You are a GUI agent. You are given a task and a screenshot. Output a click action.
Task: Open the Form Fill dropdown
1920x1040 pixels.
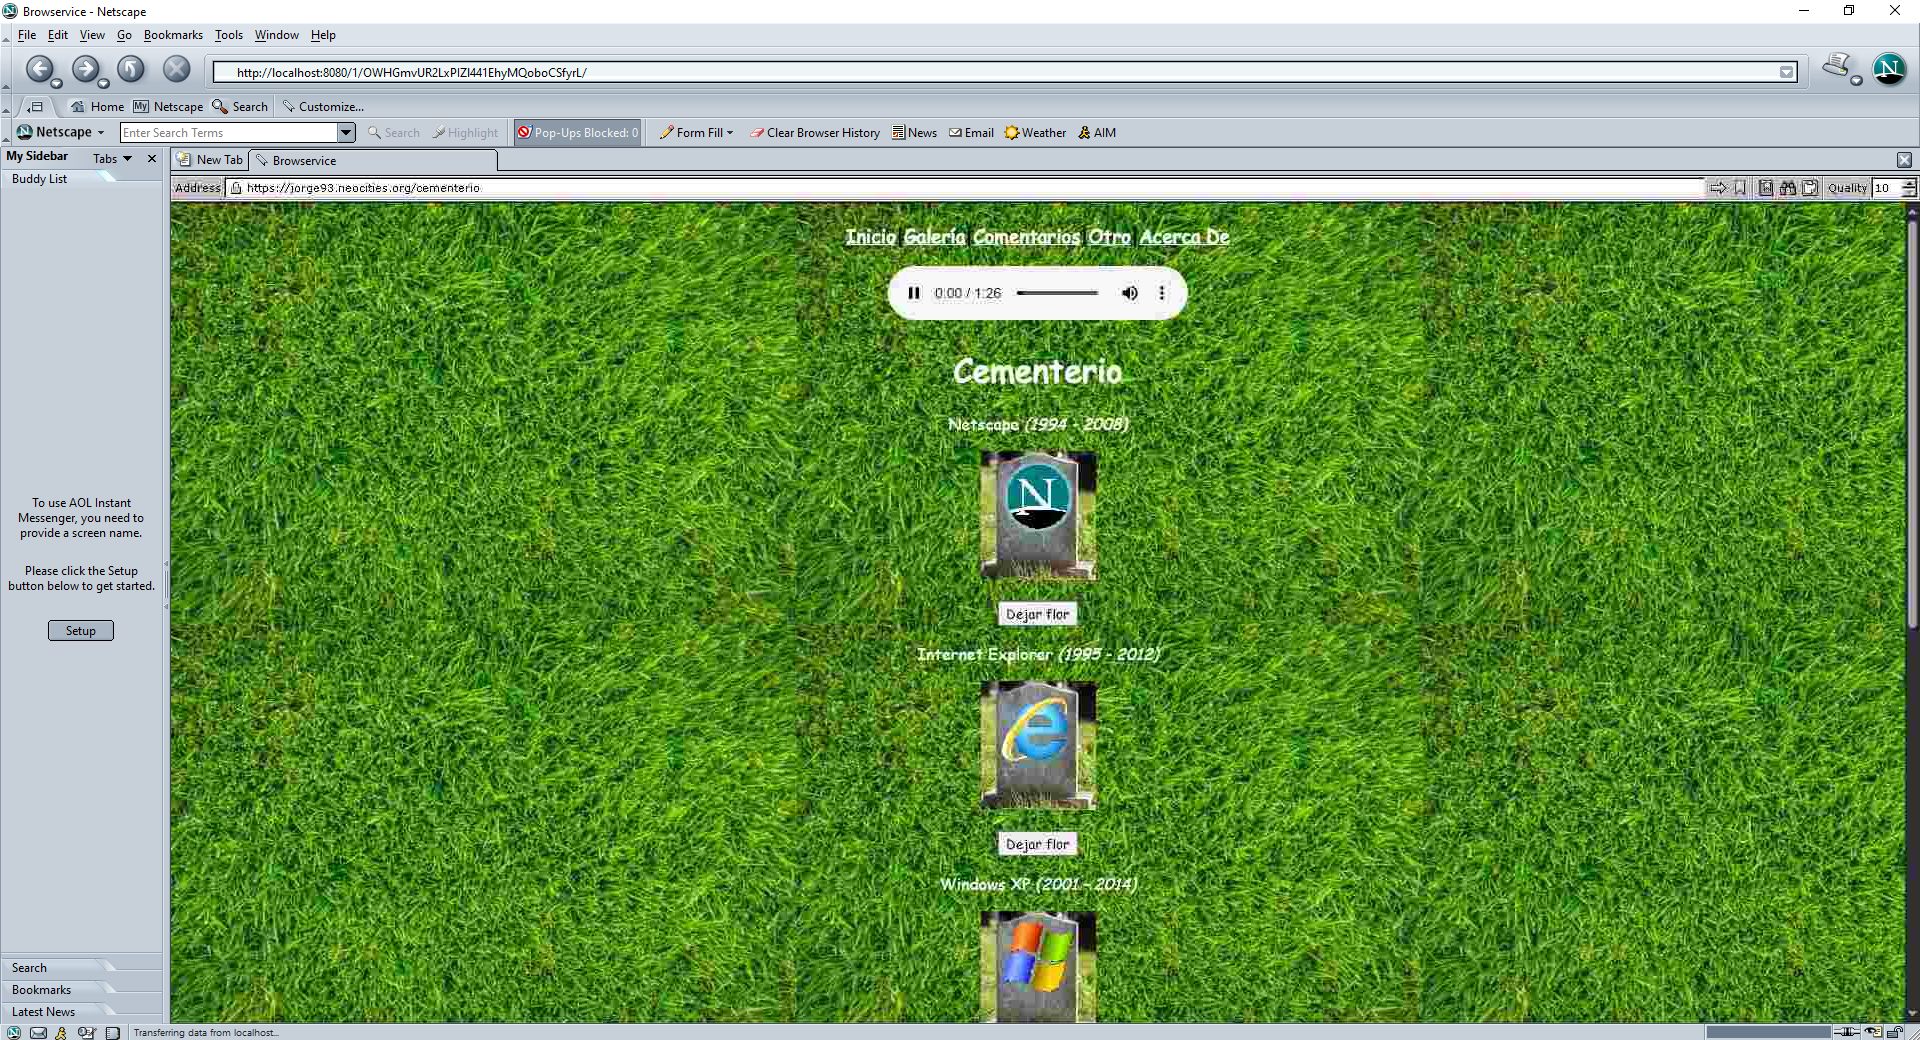click(x=696, y=132)
